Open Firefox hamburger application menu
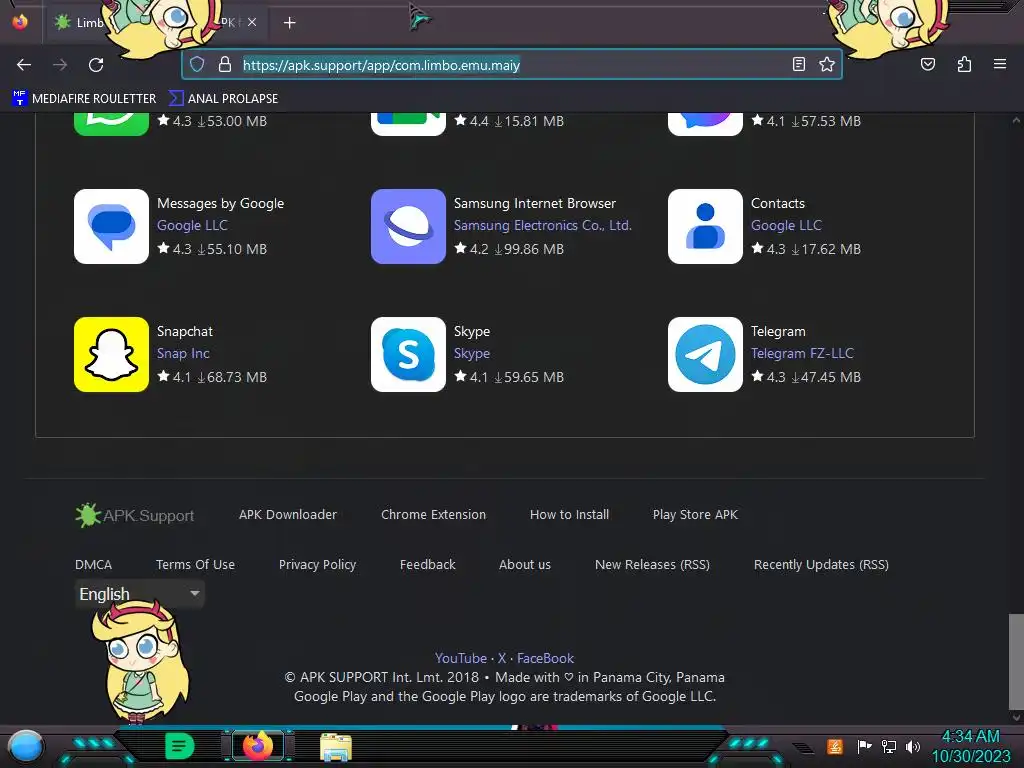This screenshot has height=768, width=1024. [1000, 64]
